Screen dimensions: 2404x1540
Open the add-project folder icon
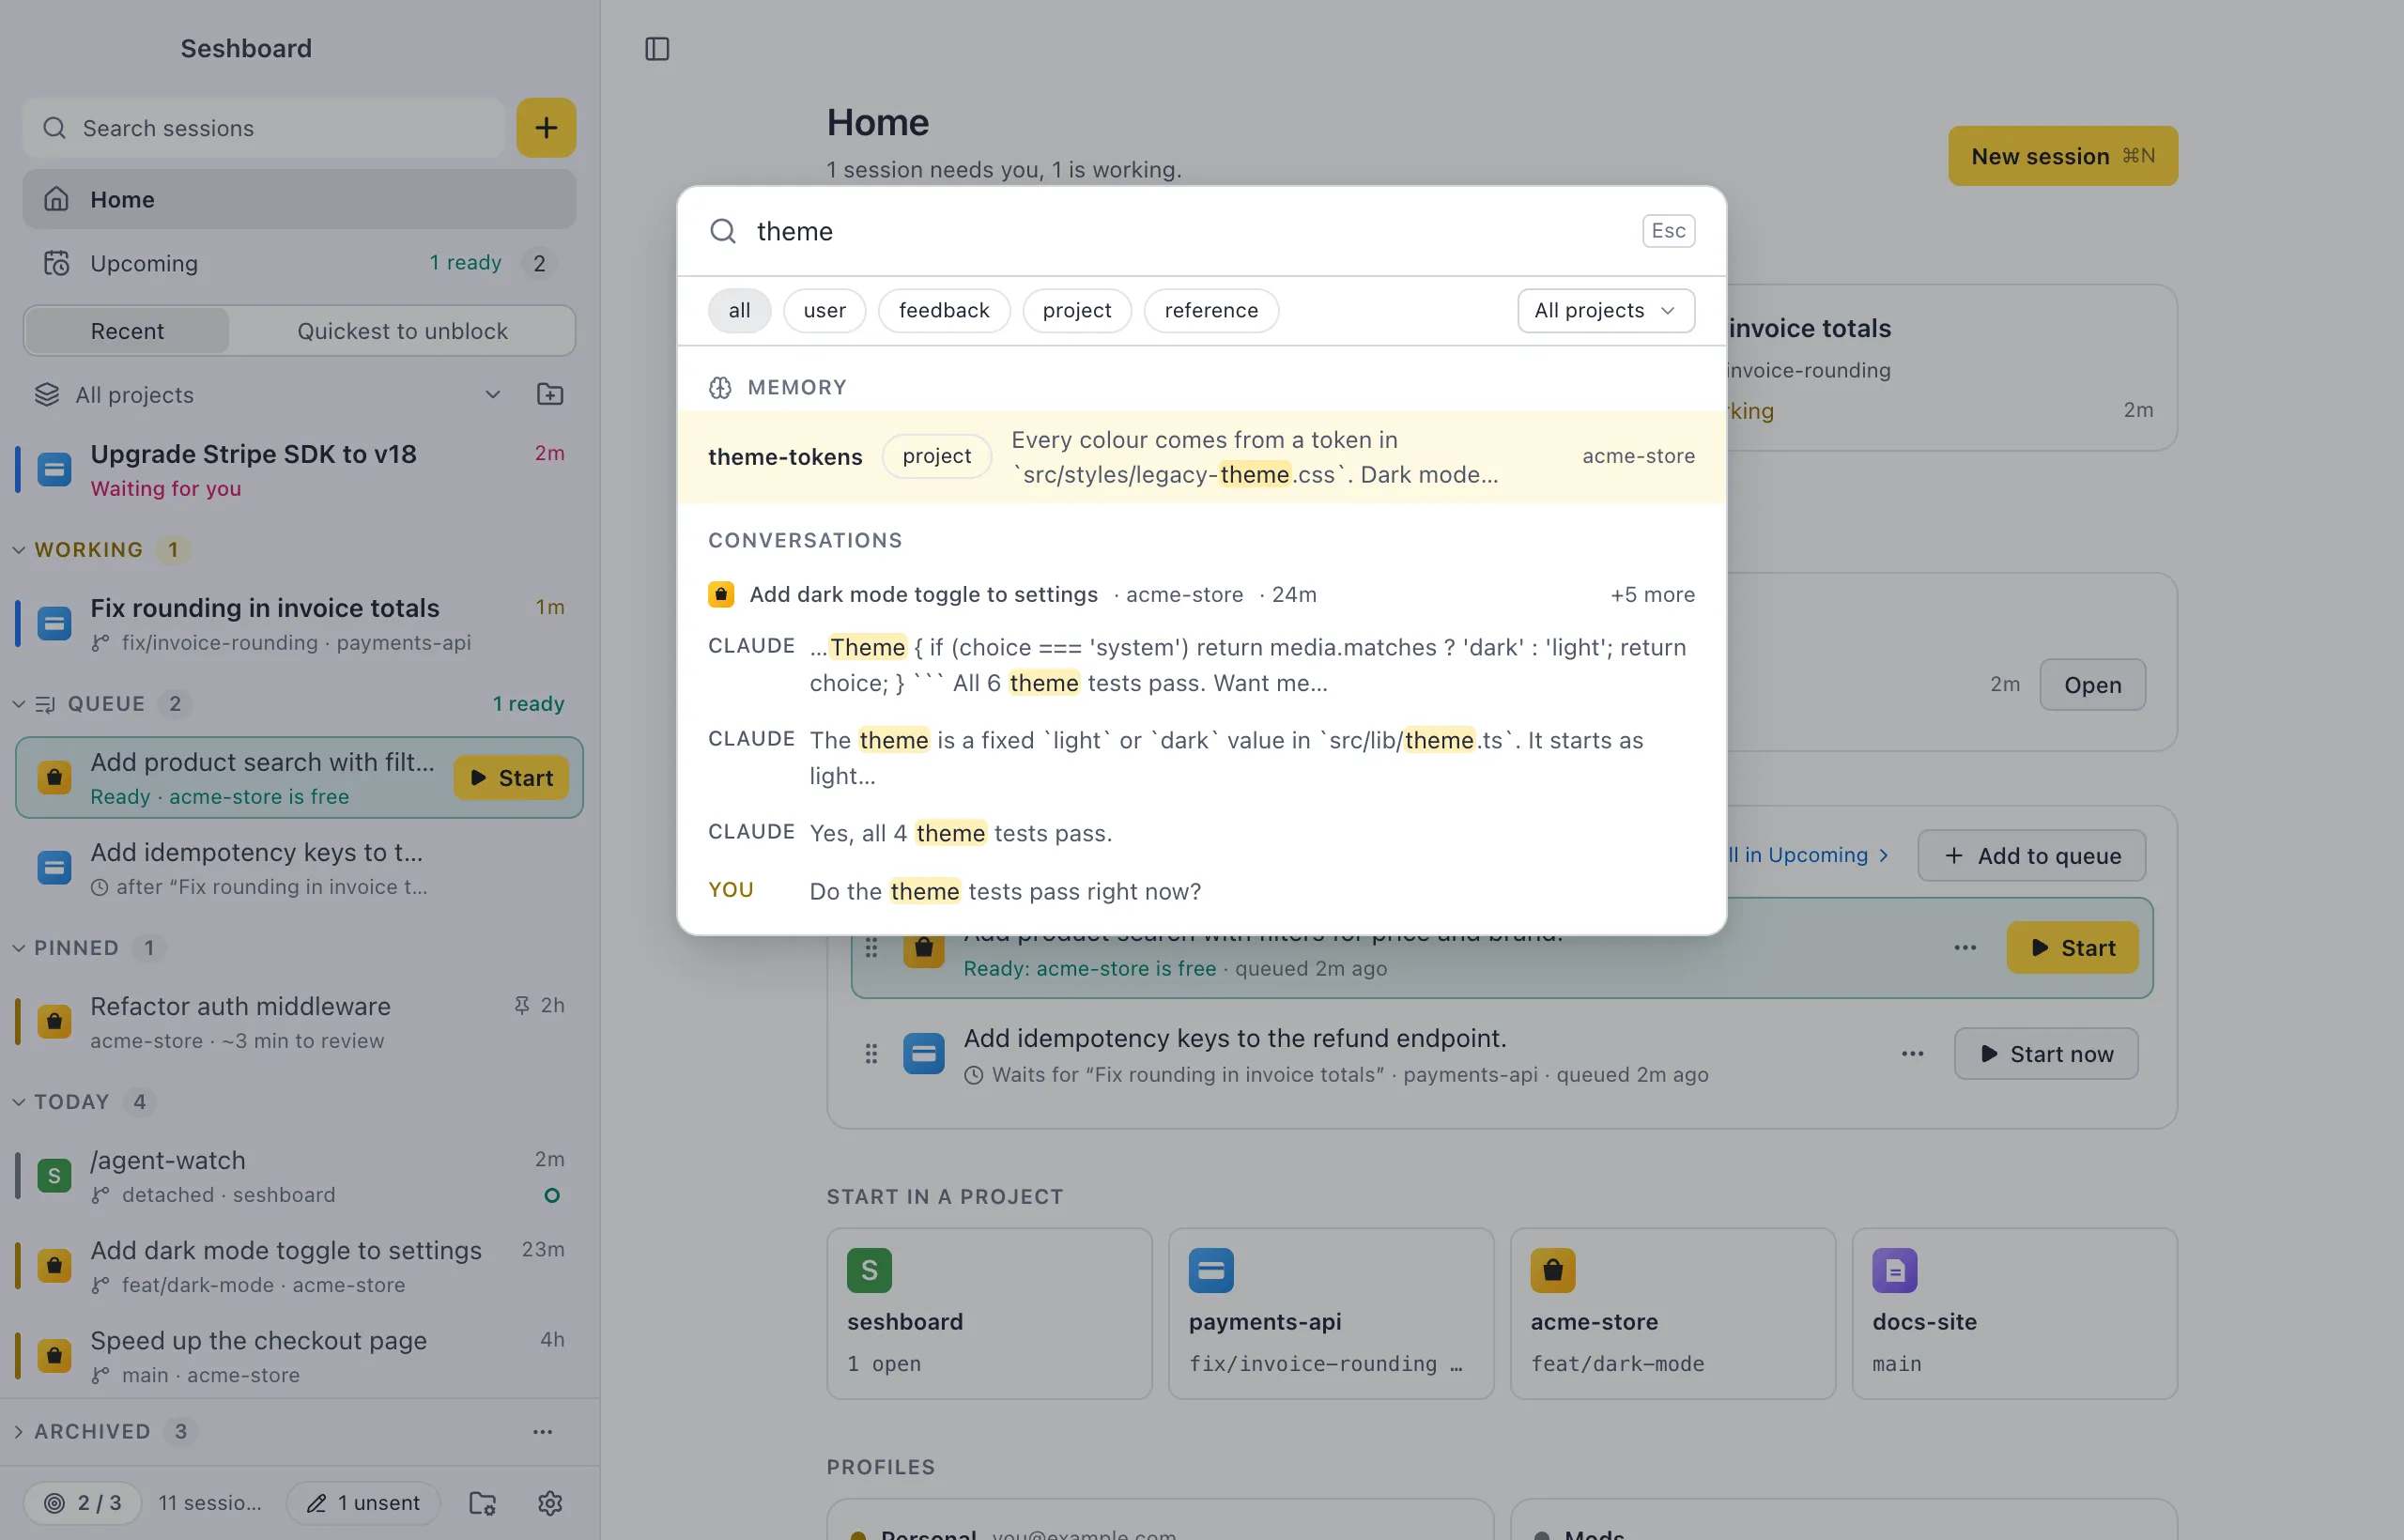550,394
